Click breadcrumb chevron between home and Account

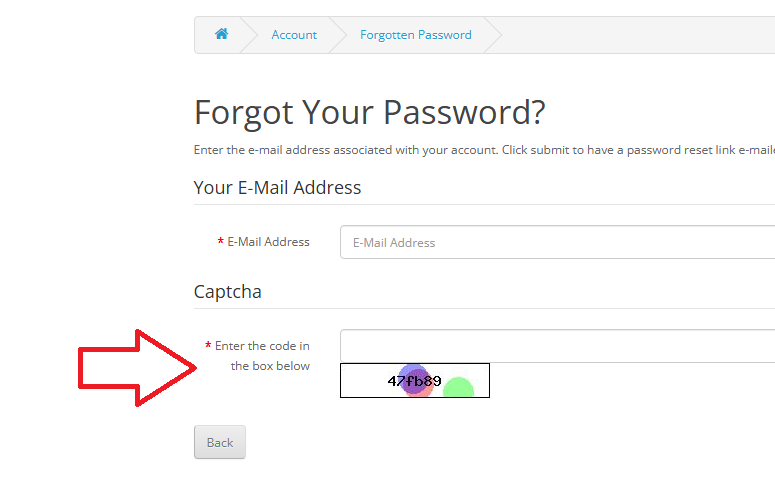tap(249, 35)
